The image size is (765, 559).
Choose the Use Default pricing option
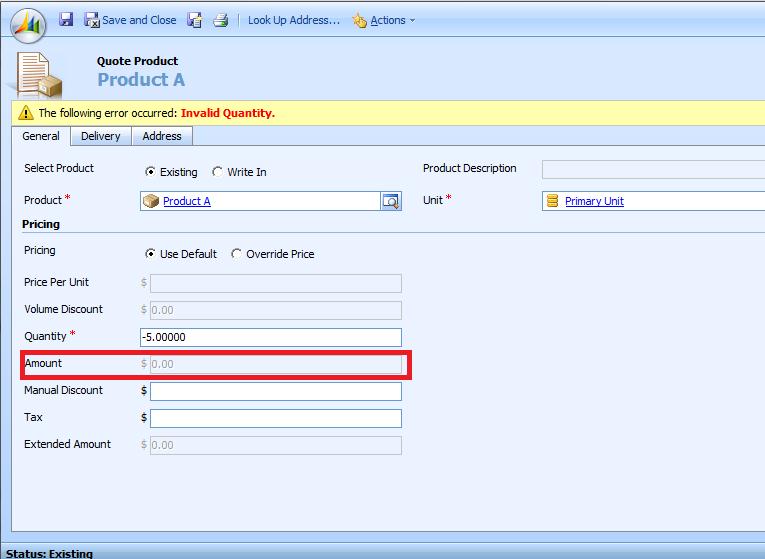(151, 254)
